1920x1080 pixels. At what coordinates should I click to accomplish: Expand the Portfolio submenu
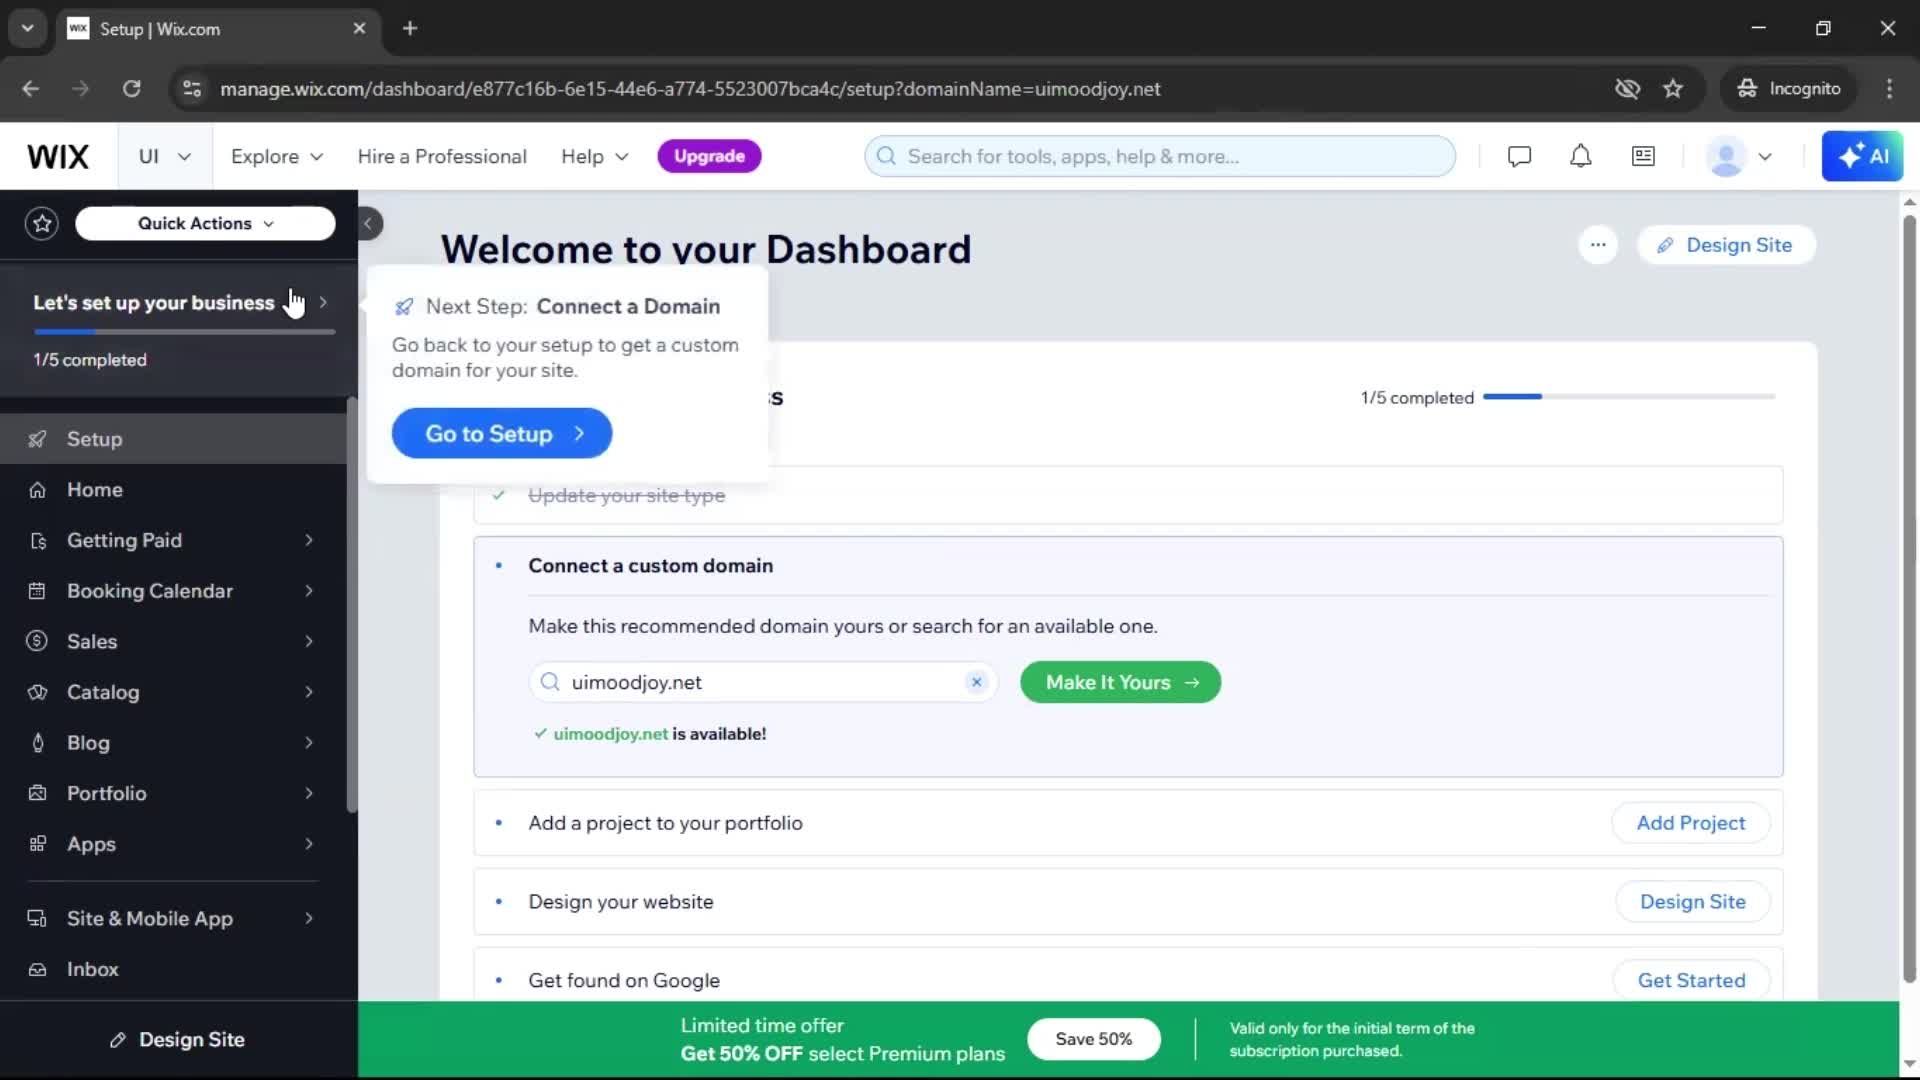pyautogui.click(x=309, y=793)
